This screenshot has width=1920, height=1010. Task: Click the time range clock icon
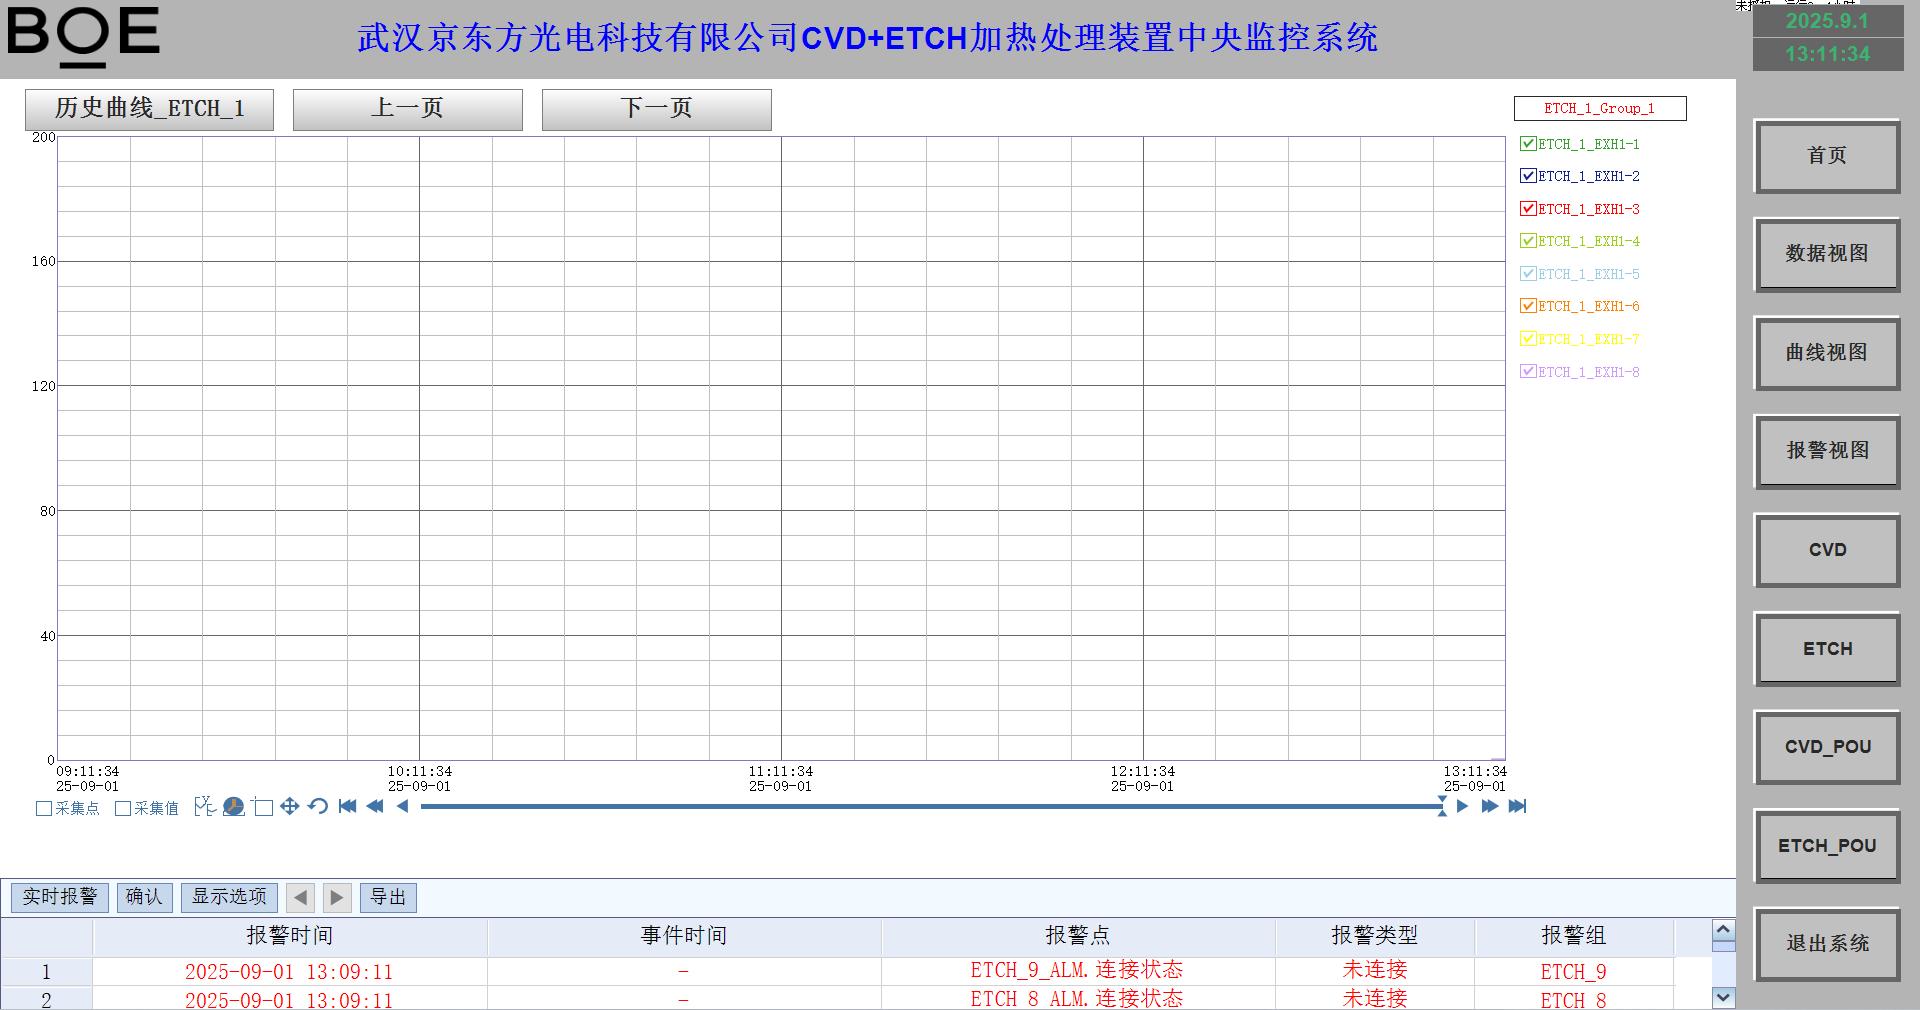pyautogui.click(x=234, y=807)
